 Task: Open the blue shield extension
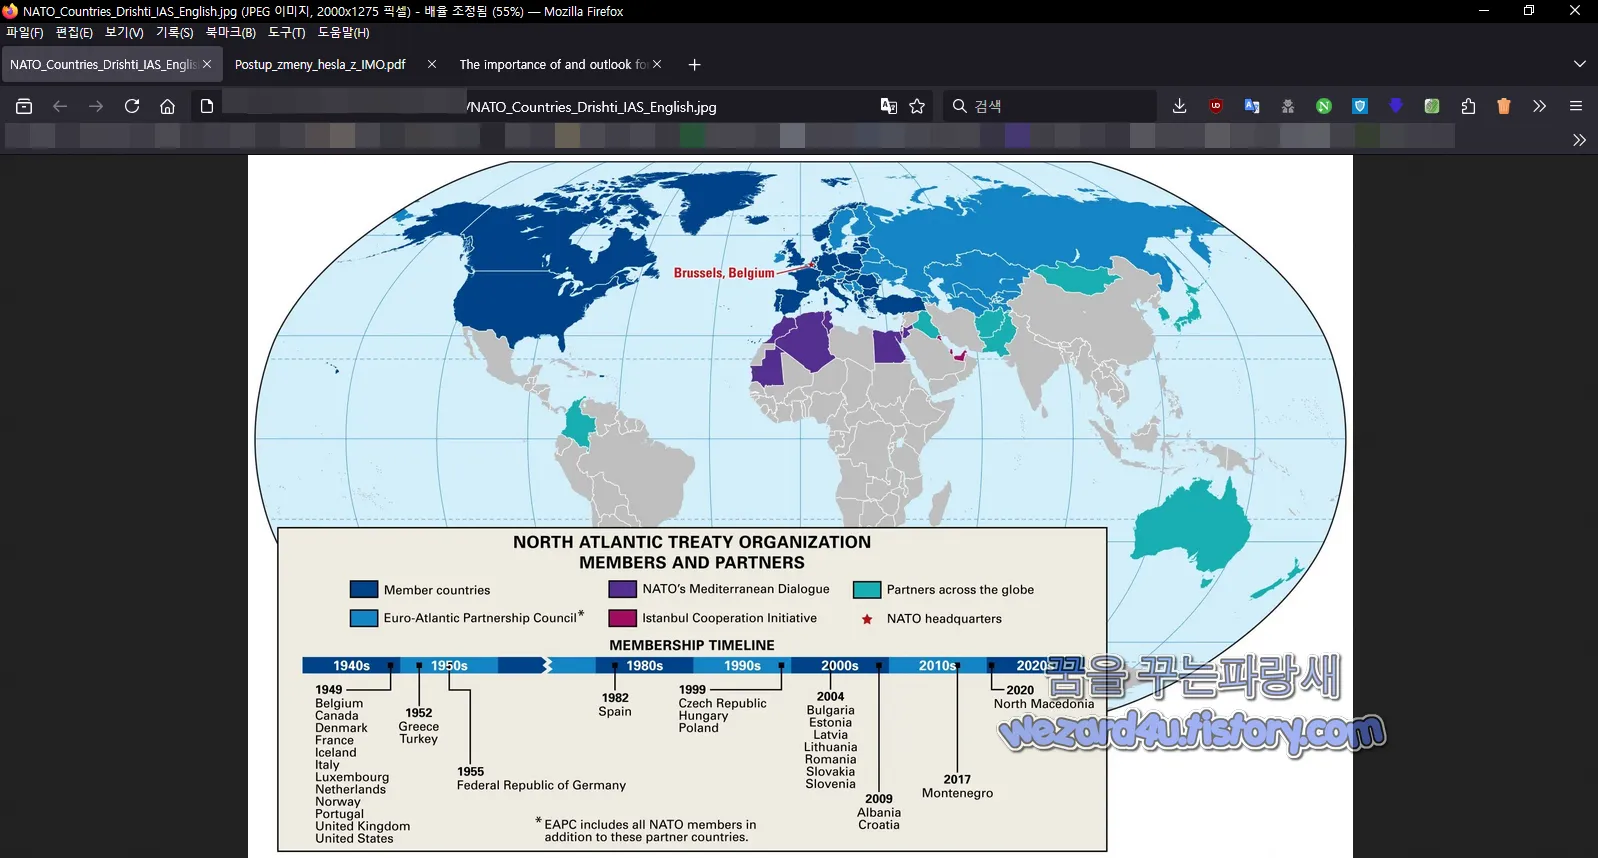pos(1360,106)
